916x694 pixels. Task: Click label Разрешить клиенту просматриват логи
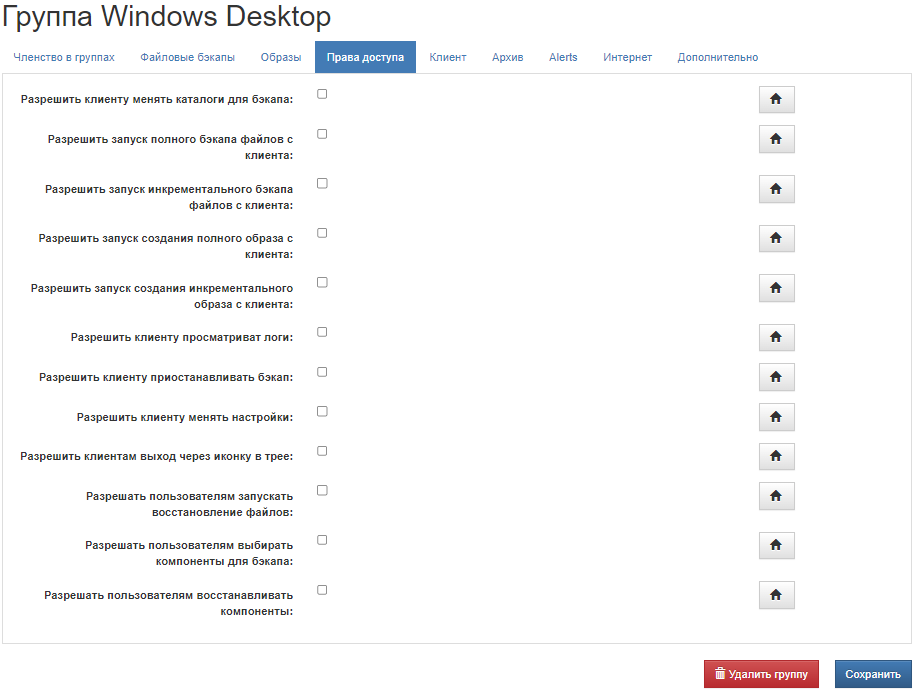click(182, 337)
